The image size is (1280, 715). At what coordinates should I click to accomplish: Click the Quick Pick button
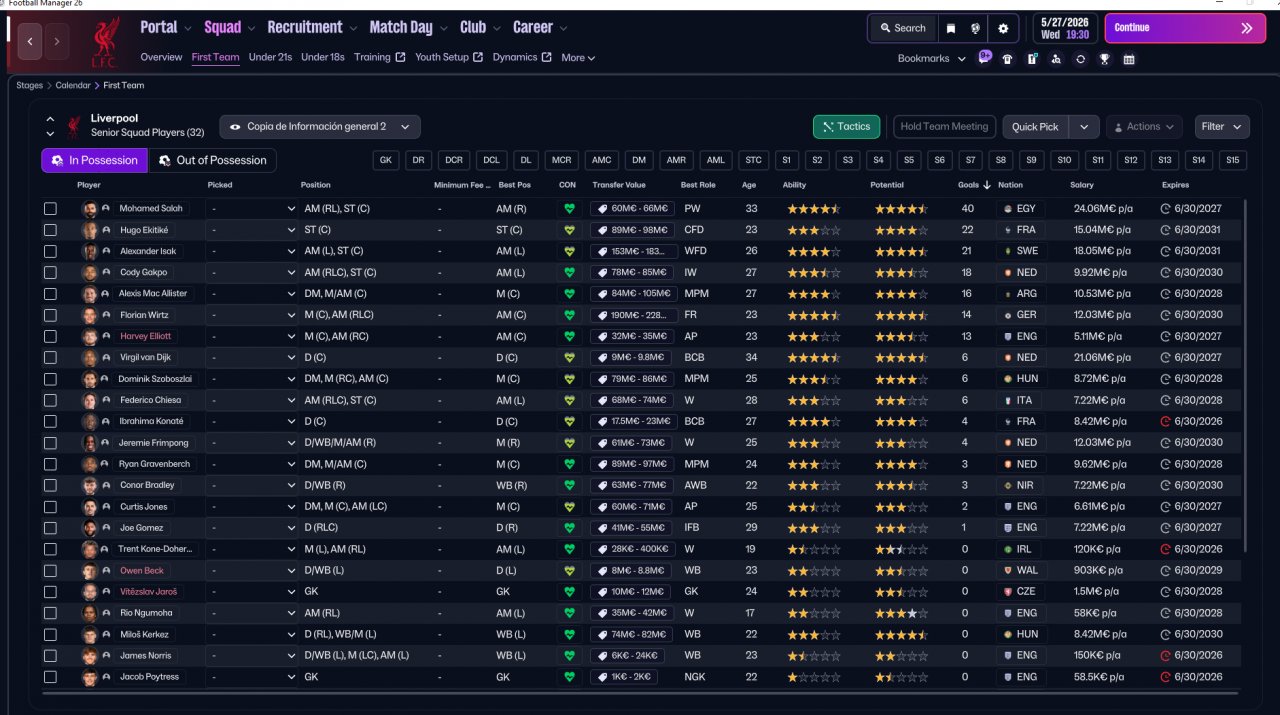1035,127
